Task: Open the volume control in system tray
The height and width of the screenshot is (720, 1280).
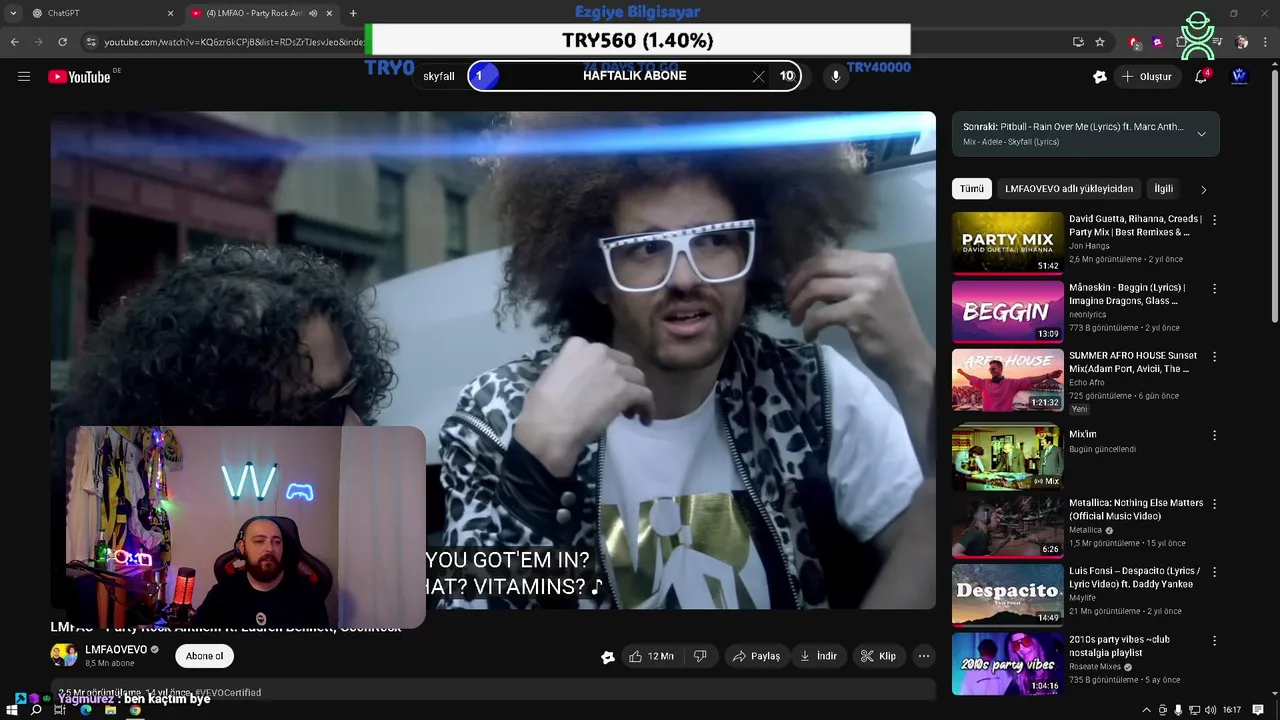Action: 1211,710
